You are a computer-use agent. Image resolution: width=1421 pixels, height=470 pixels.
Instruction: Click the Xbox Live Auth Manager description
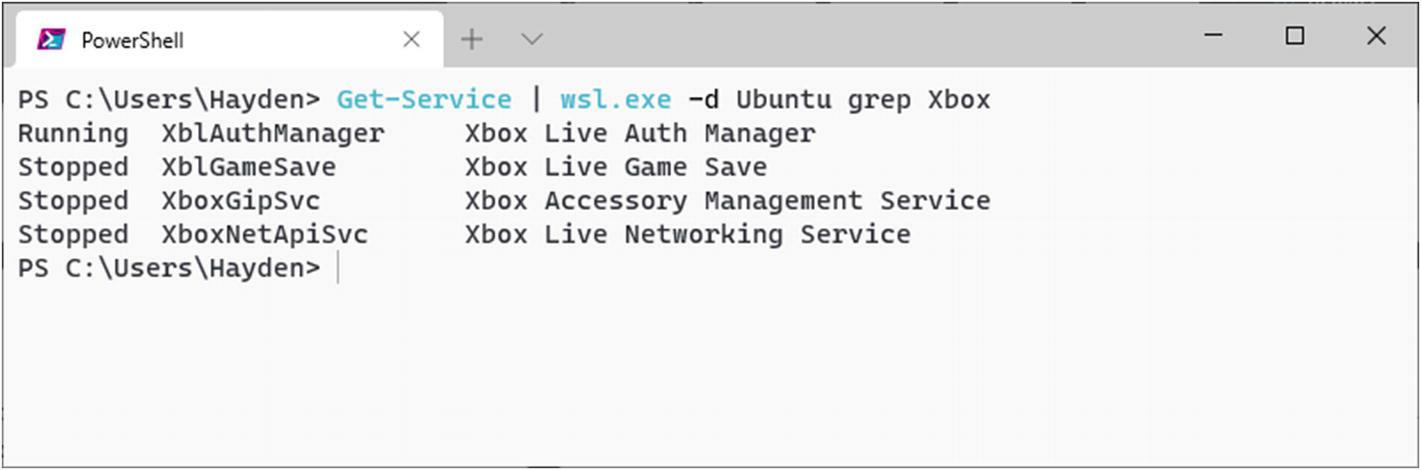(640, 133)
